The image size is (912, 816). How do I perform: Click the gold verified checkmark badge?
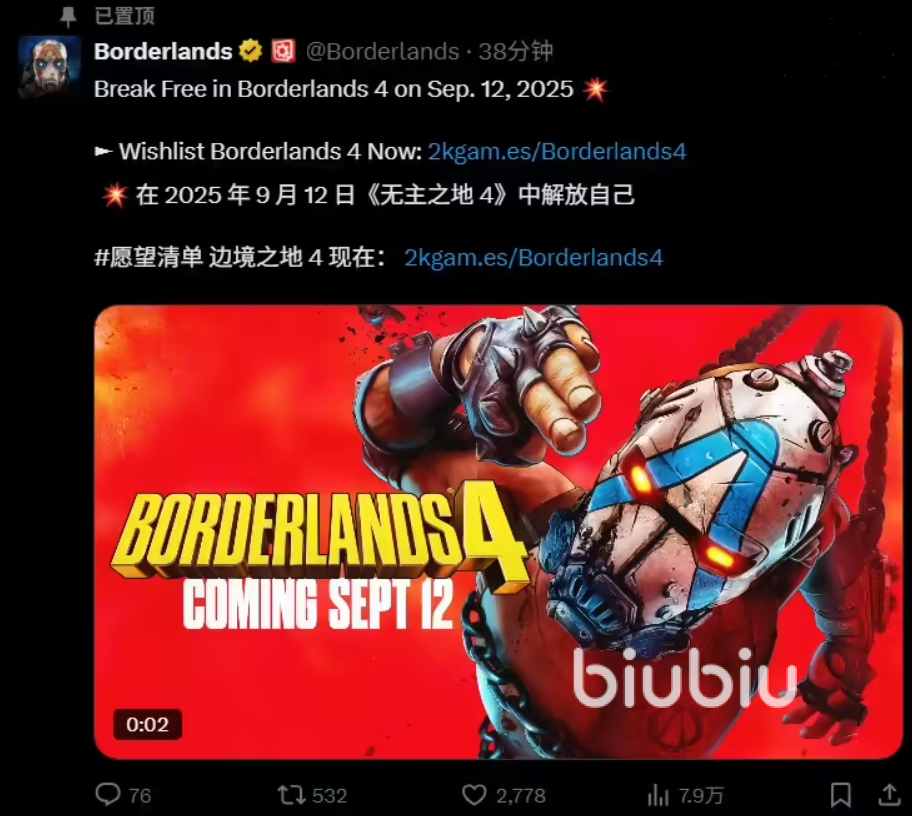point(251,51)
